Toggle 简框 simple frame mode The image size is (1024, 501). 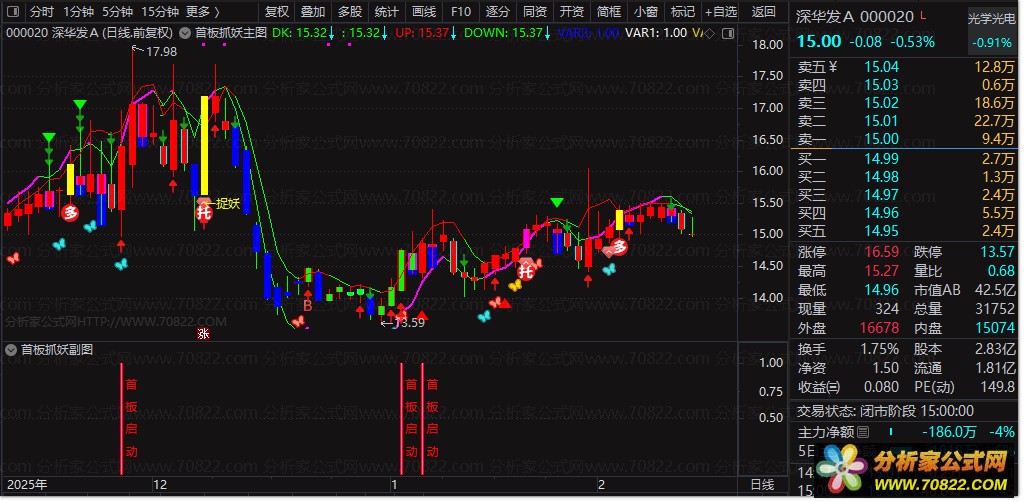tap(609, 11)
